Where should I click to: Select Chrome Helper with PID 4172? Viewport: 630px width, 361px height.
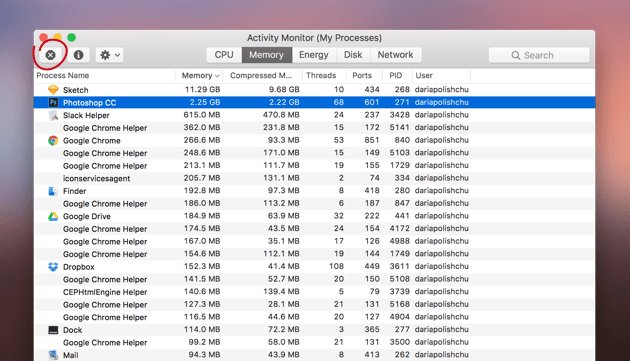105,229
